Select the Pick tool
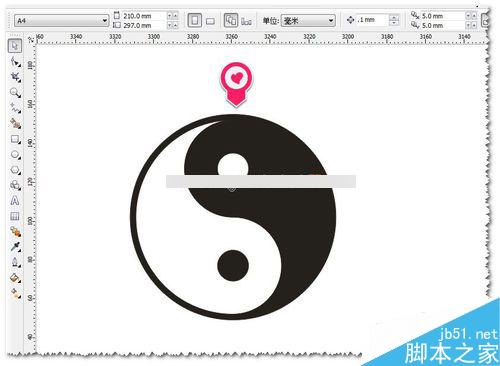Screen dimensions: 500x366 point(15,46)
